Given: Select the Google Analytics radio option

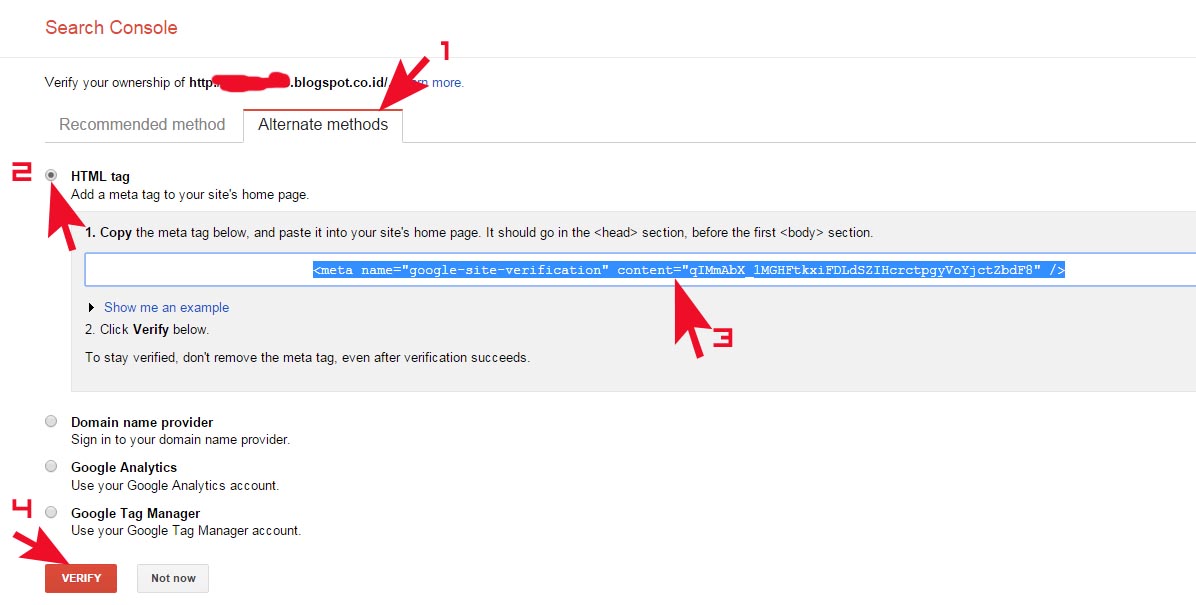Looking at the screenshot, I should pyautogui.click(x=51, y=466).
